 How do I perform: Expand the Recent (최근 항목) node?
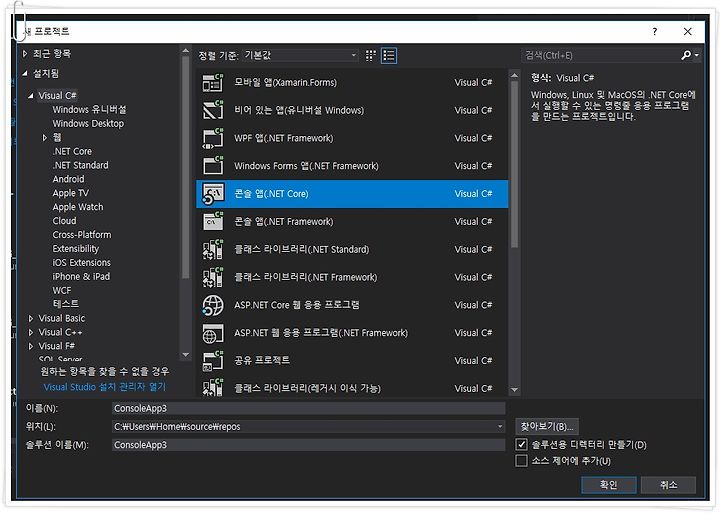coord(25,54)
